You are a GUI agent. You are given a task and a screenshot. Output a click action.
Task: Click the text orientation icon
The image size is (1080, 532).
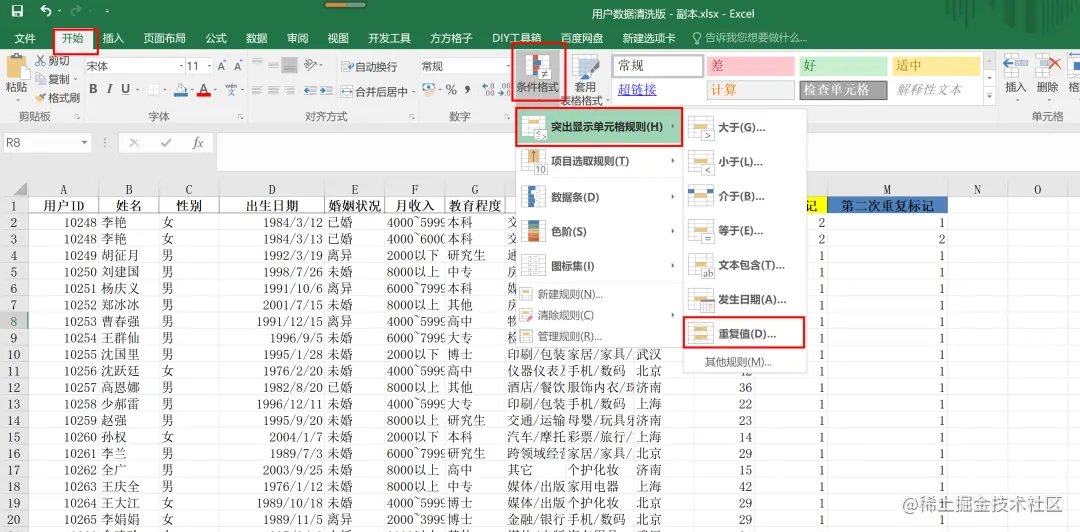(309, 66)
